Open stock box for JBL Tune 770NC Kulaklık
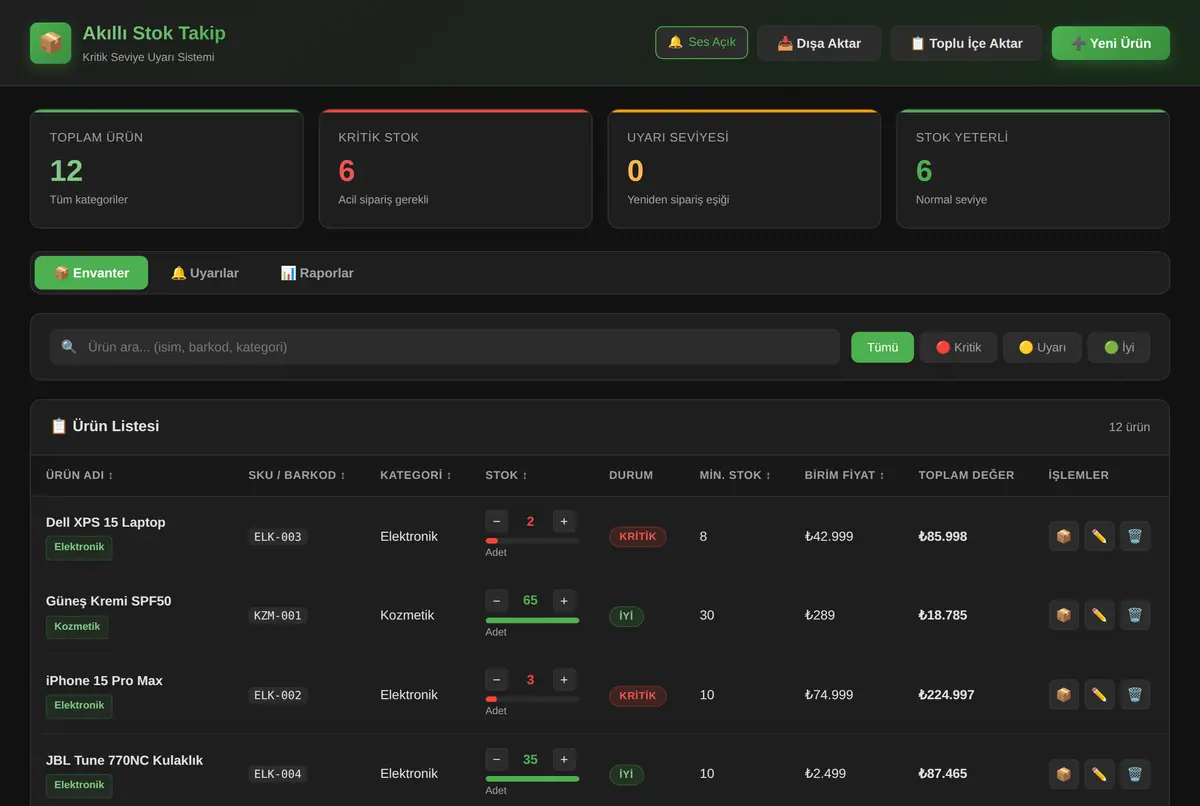Viewport: 1200px width, 806px height. coord(1064,774)
